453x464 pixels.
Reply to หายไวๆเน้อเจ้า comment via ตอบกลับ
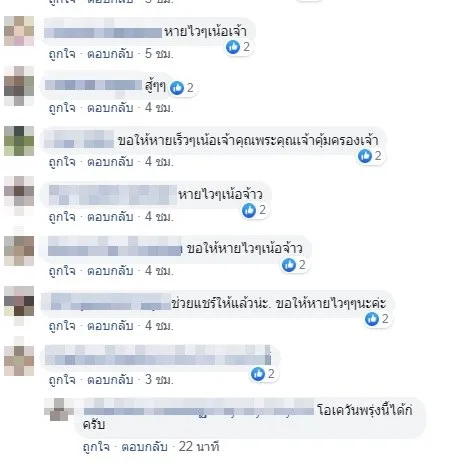click(x=110, y=54)
